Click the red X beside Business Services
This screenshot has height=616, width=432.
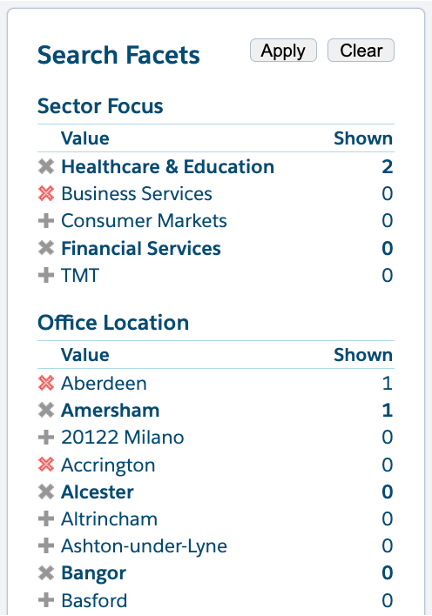pos(46,194)
